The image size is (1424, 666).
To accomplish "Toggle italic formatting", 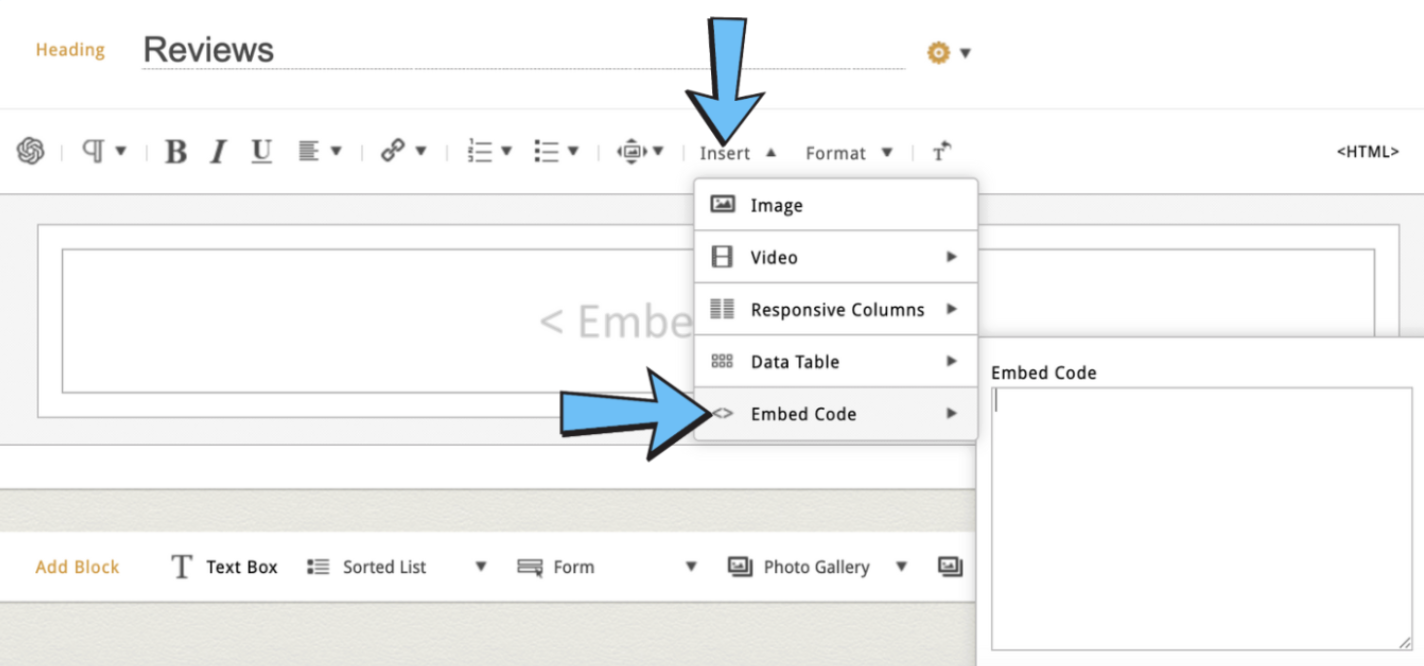I will pyautogui.click(x=218, y=152).
